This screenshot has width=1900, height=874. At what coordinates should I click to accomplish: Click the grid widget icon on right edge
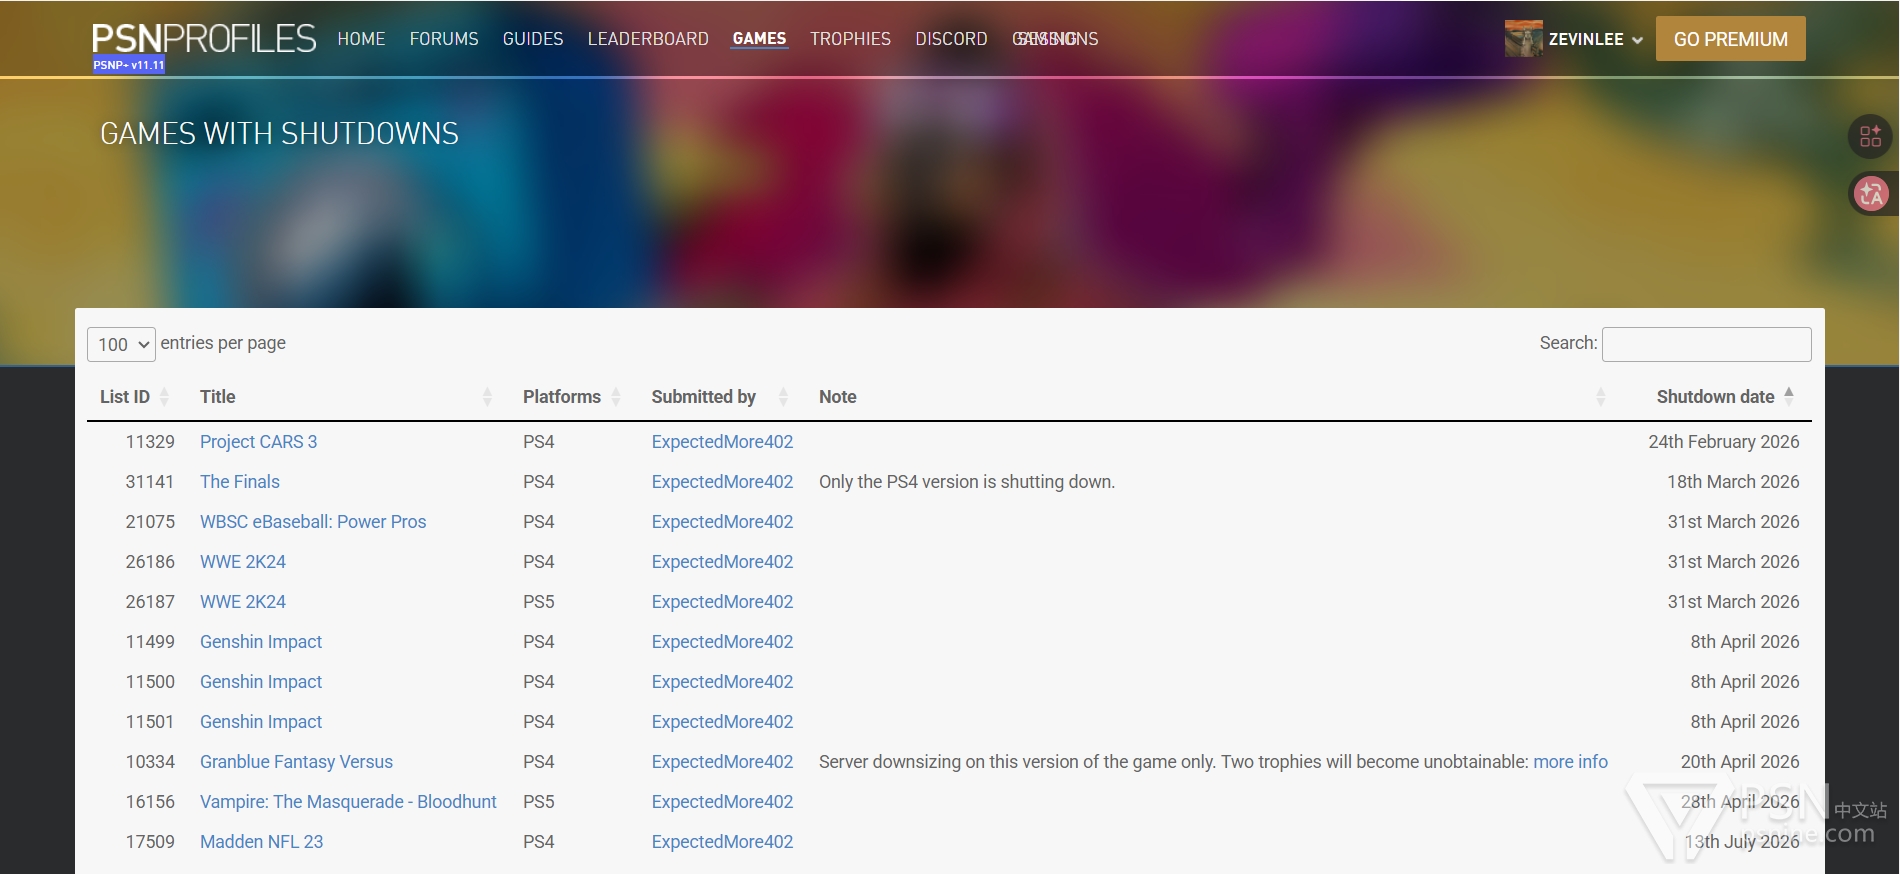point(1870,136)
